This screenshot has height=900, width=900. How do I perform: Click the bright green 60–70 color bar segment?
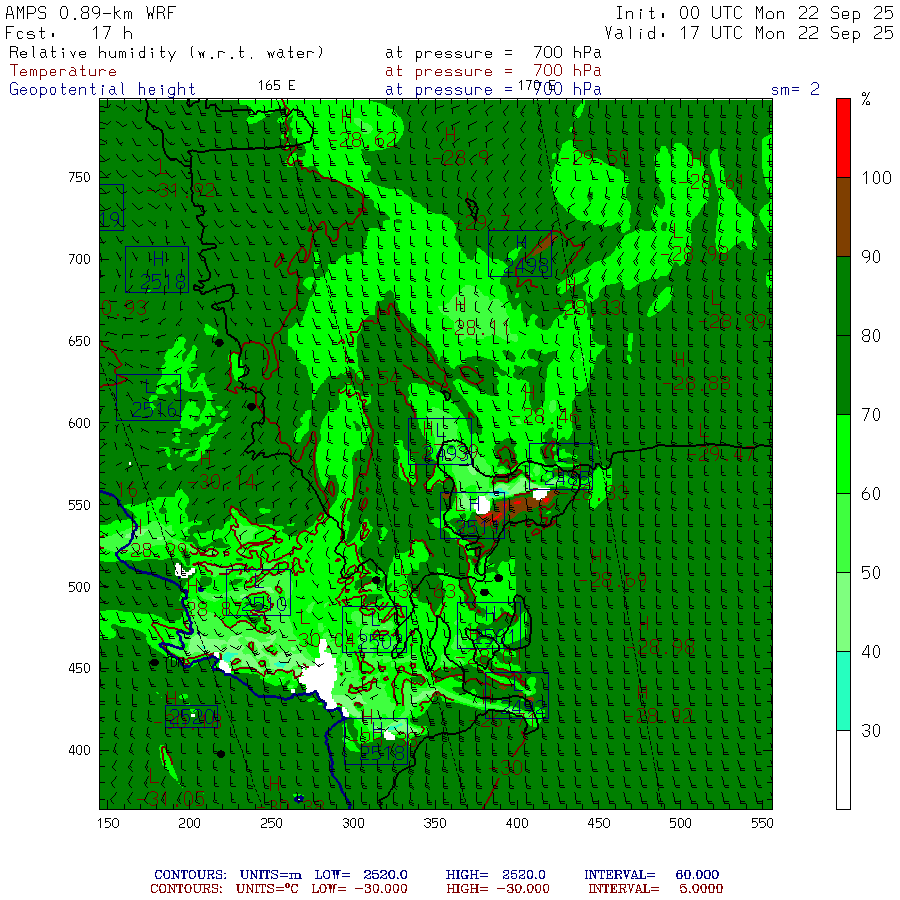(x=843, y=453)
